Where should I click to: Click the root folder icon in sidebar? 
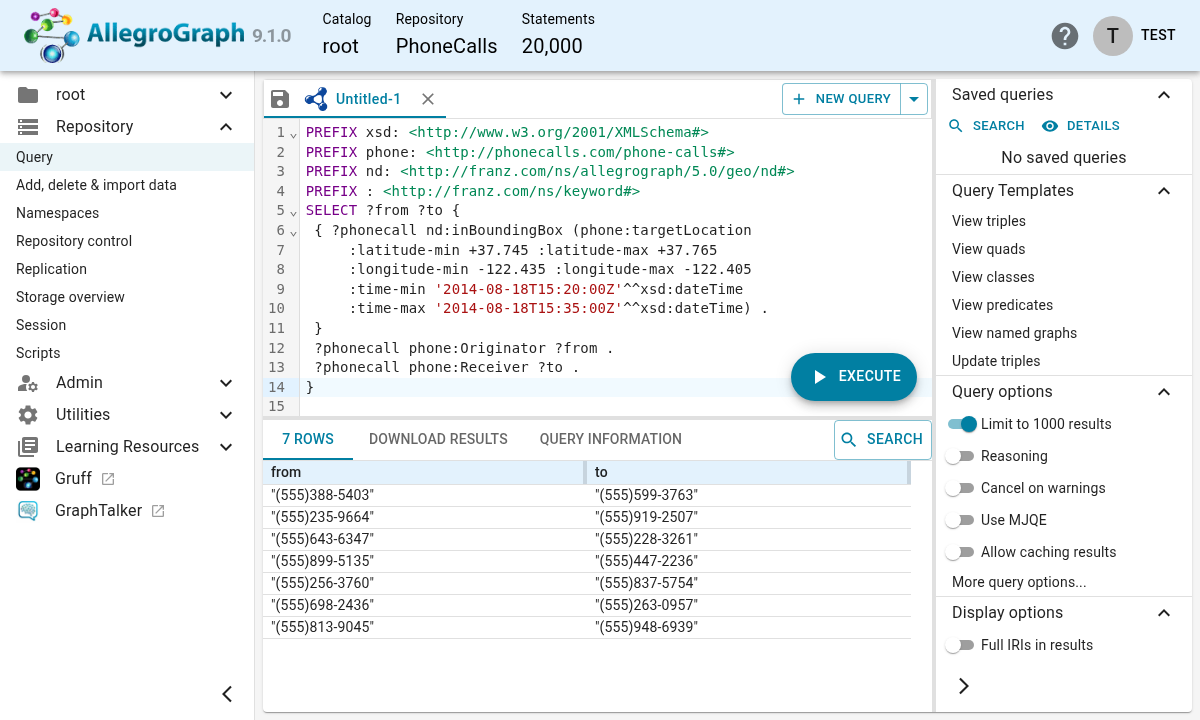pyautogui.click(x=28, y=95)
